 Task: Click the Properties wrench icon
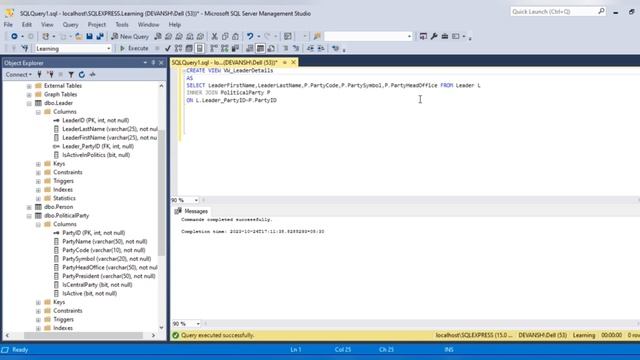point(434,36)
